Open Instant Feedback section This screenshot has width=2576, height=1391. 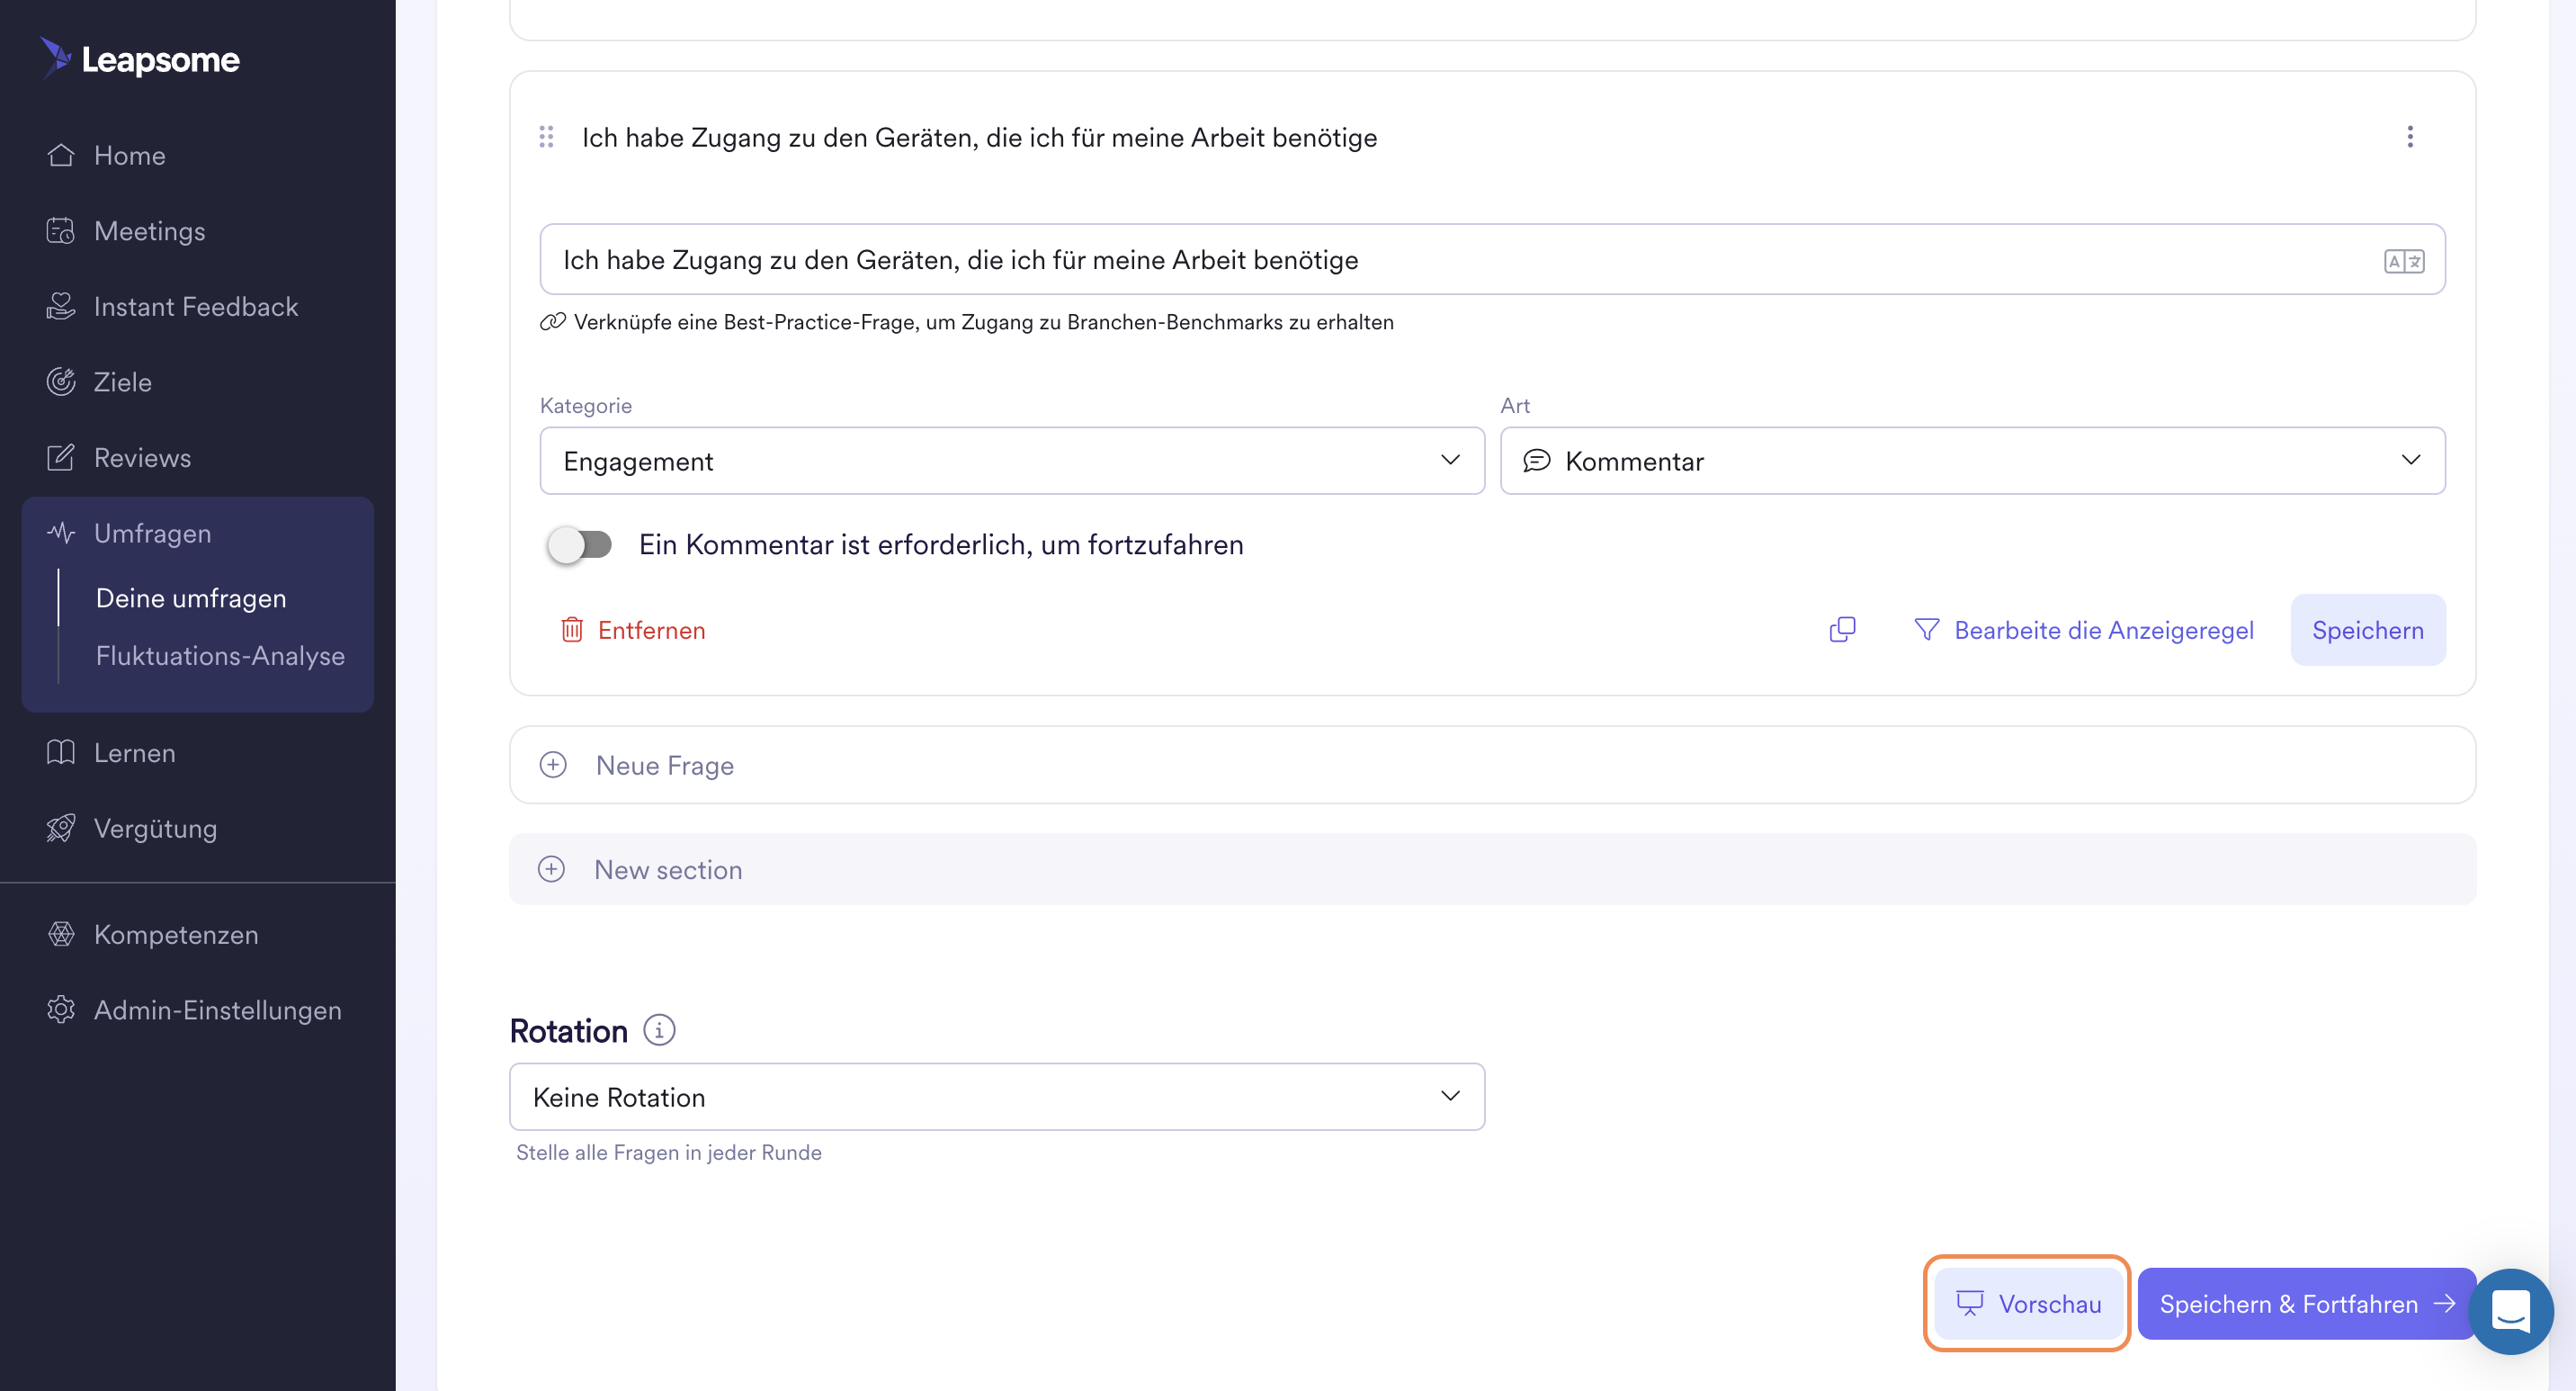172,306
